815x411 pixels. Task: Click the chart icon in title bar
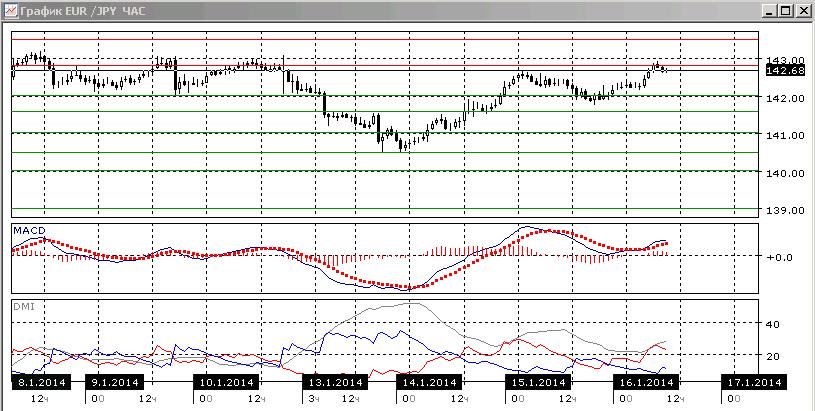point(10,10)
